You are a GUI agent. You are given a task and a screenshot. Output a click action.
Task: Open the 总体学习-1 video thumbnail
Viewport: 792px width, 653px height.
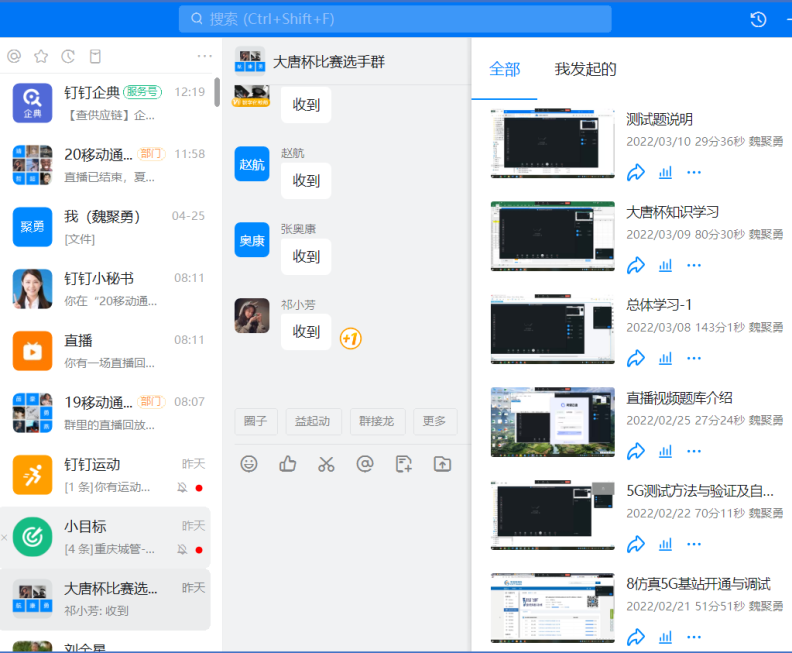pos(553,329)
